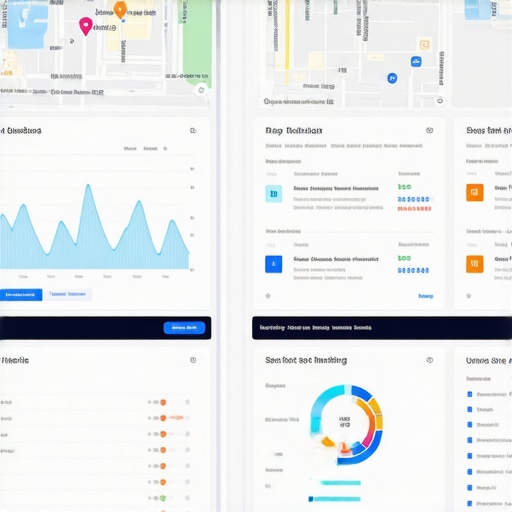Click the light outlined button below the area chart
This screenshot has height=512, width=512.
[x=68, y=294]
